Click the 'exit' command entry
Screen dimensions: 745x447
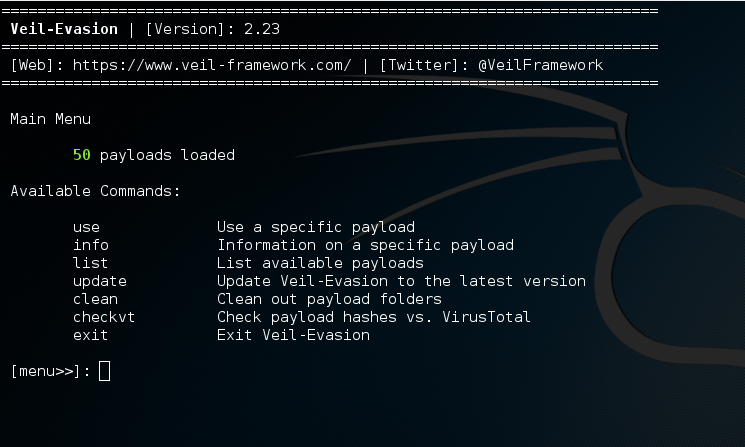tap(90, 335)
